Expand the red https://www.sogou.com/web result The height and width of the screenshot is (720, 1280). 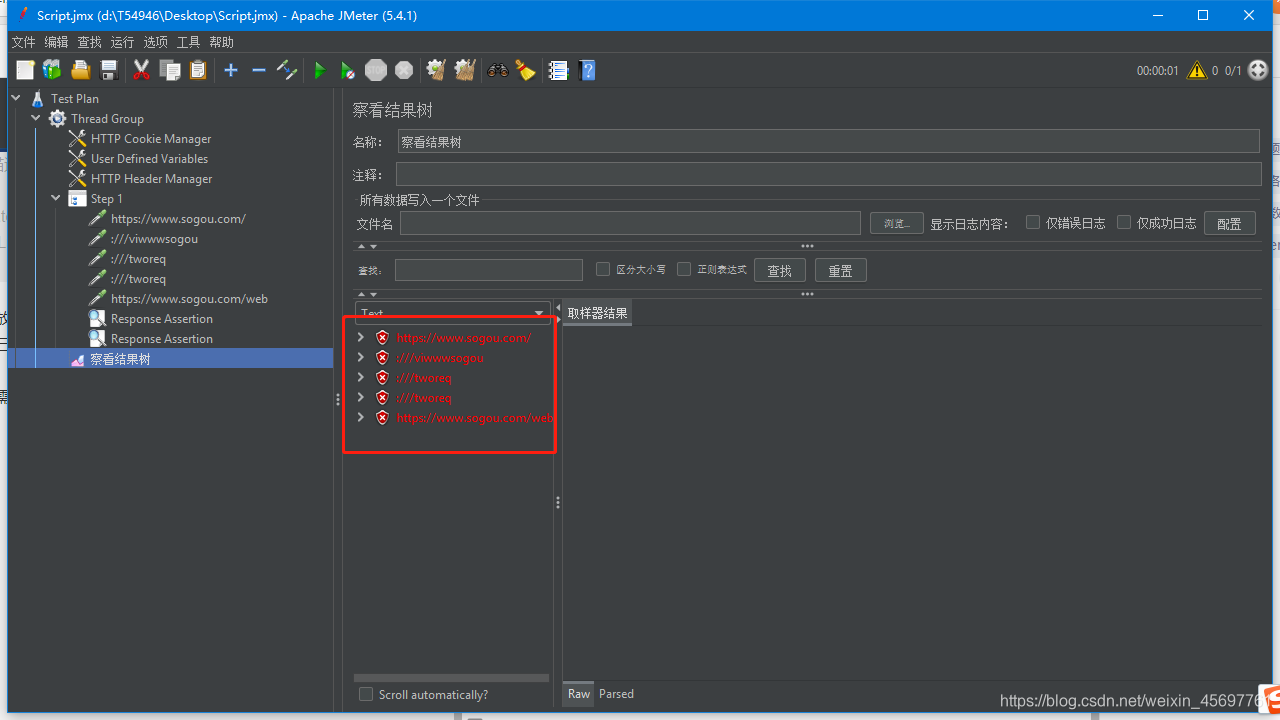pyautogui.click(x=361, y=417)
